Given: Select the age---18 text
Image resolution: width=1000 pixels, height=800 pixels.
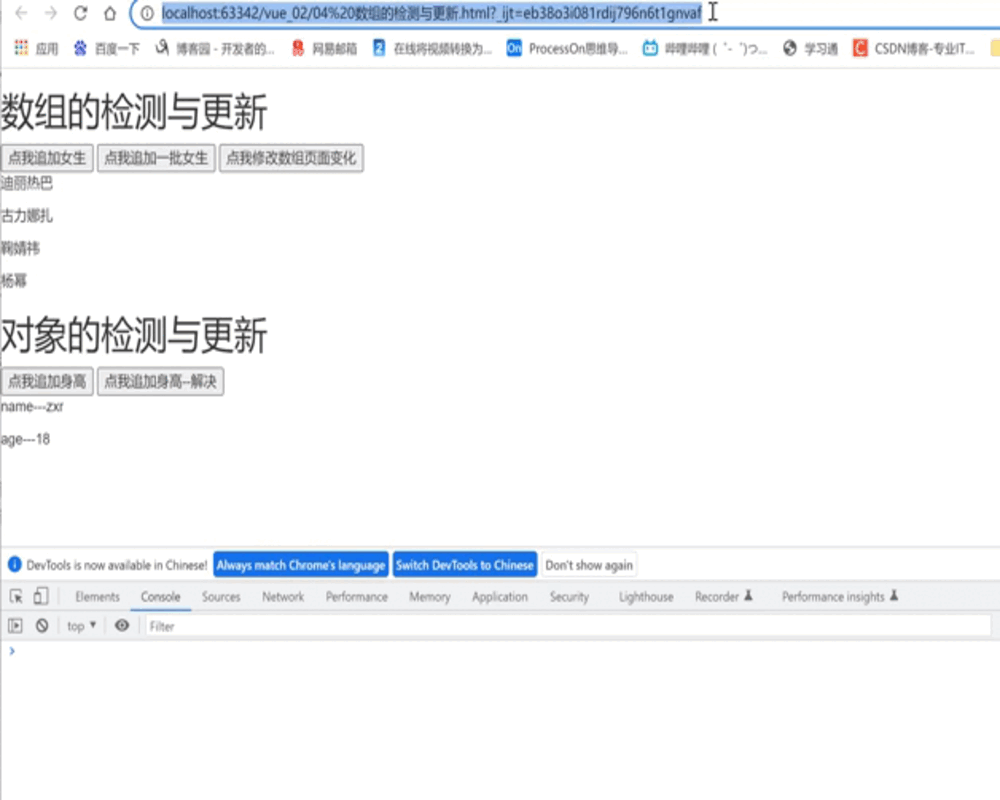Looking at the screenshot, I should [x=25, y=440].
